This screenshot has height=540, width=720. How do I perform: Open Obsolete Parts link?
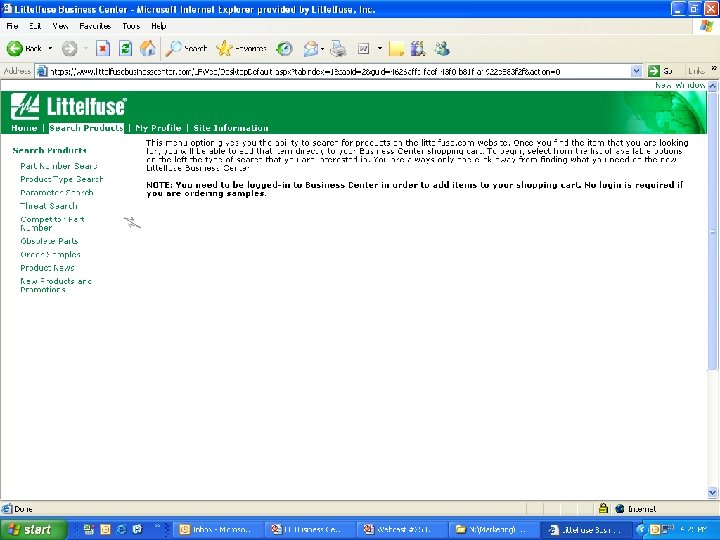coord(49,241)
